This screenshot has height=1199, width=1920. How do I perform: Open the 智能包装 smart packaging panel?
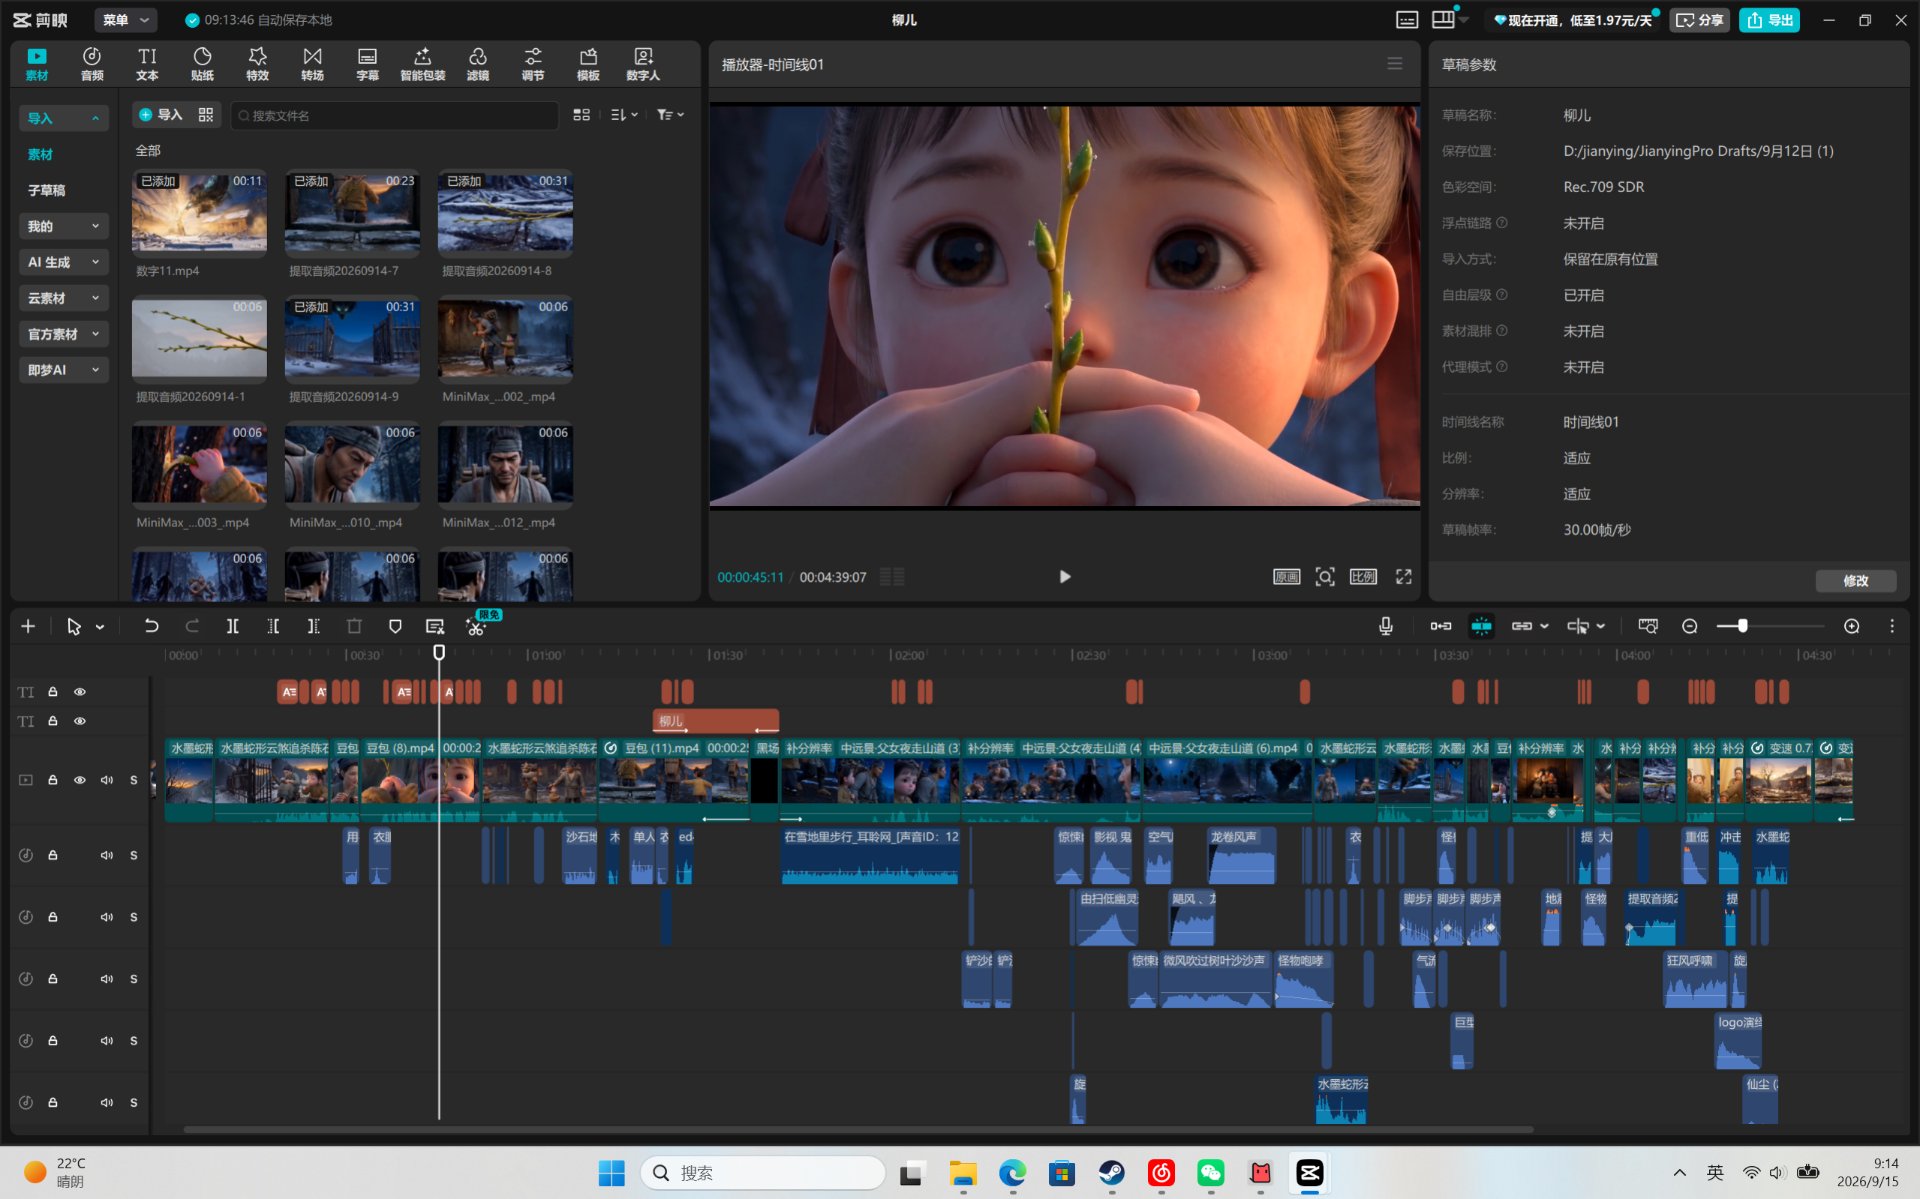[422, 64]
